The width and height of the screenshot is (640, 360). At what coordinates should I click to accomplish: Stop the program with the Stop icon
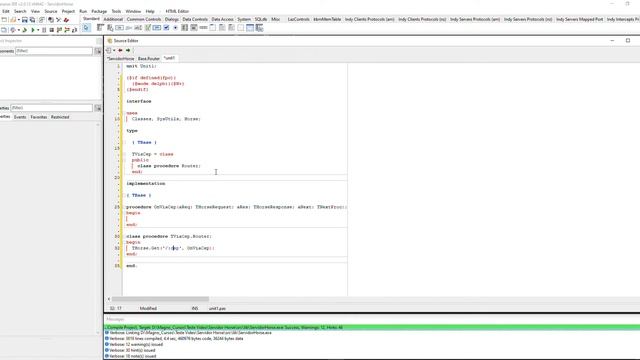coord(51,30)
